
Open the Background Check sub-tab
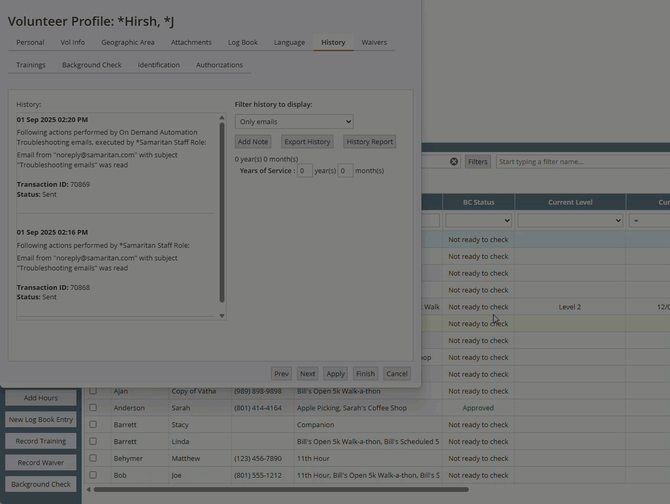click(x=92, y=65)
